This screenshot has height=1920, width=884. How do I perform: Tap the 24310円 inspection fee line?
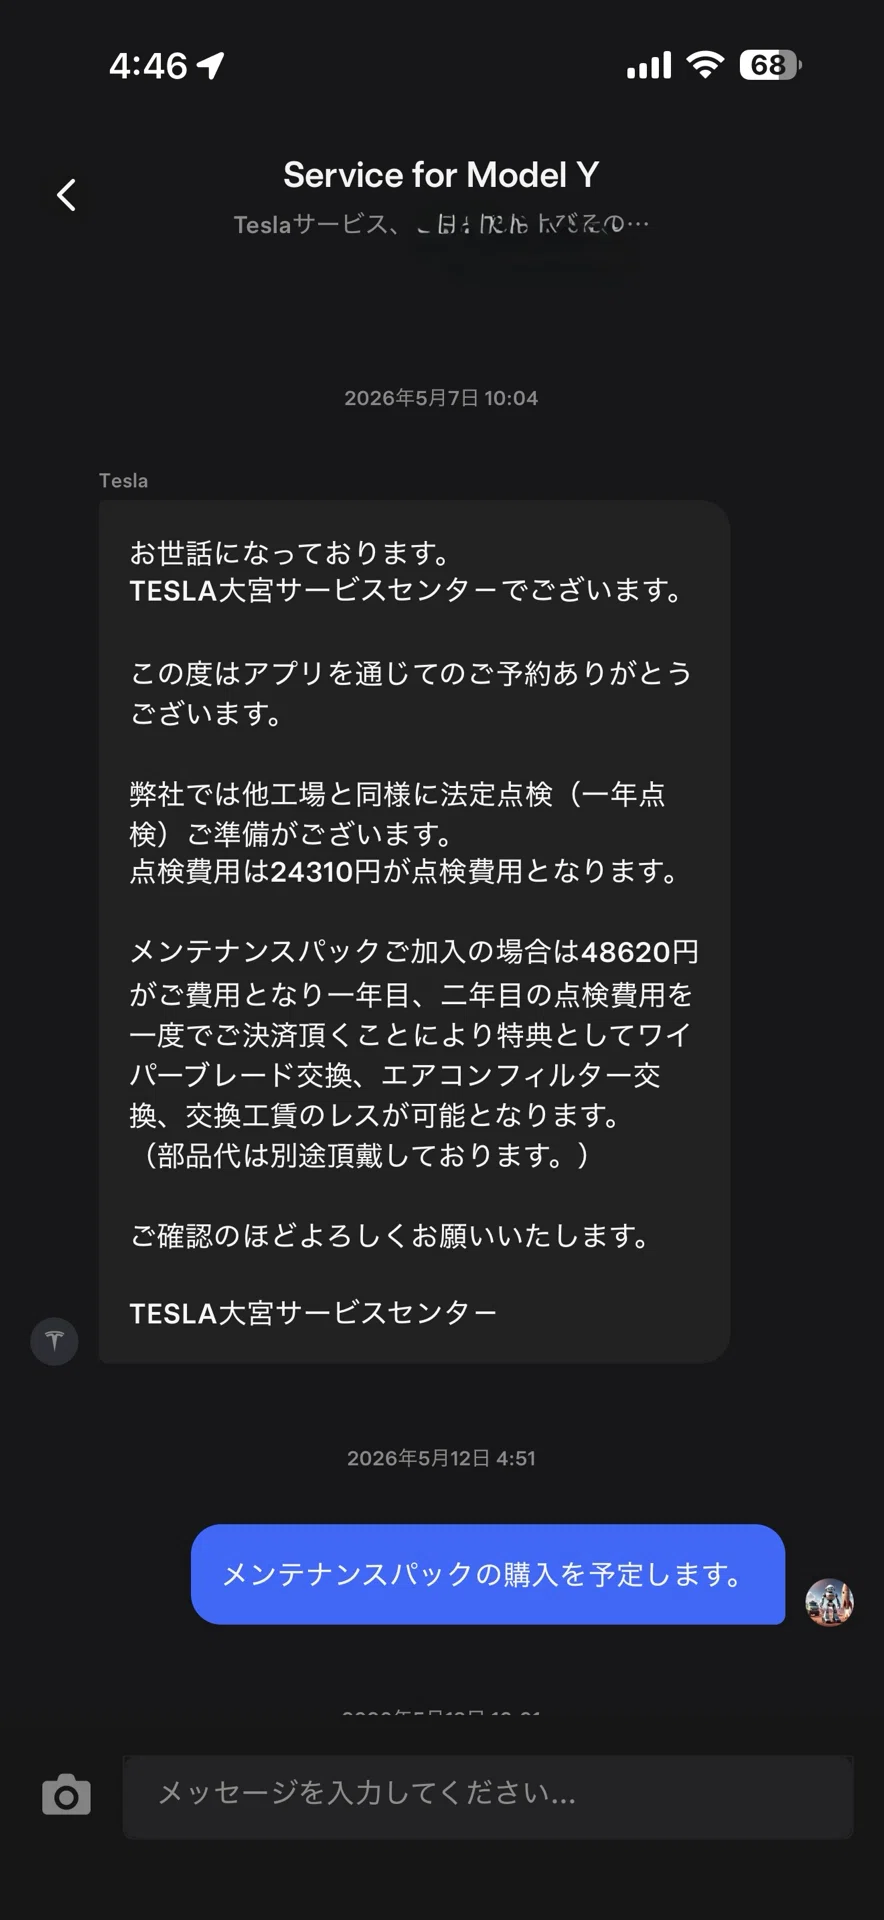pos(405,872)
